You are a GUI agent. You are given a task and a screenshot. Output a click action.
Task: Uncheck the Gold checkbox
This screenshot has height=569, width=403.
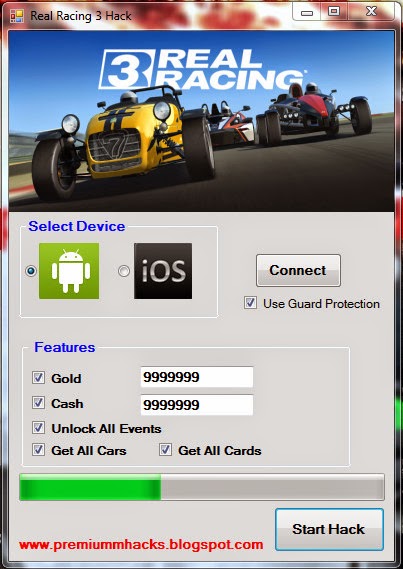pos(38,377)
